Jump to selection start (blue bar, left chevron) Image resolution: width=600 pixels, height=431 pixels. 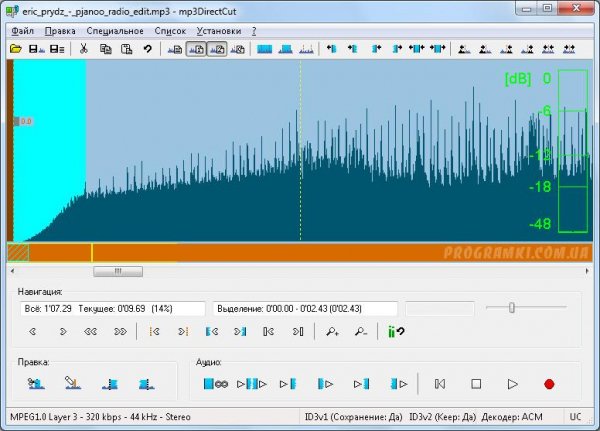[x=212, y=331]
